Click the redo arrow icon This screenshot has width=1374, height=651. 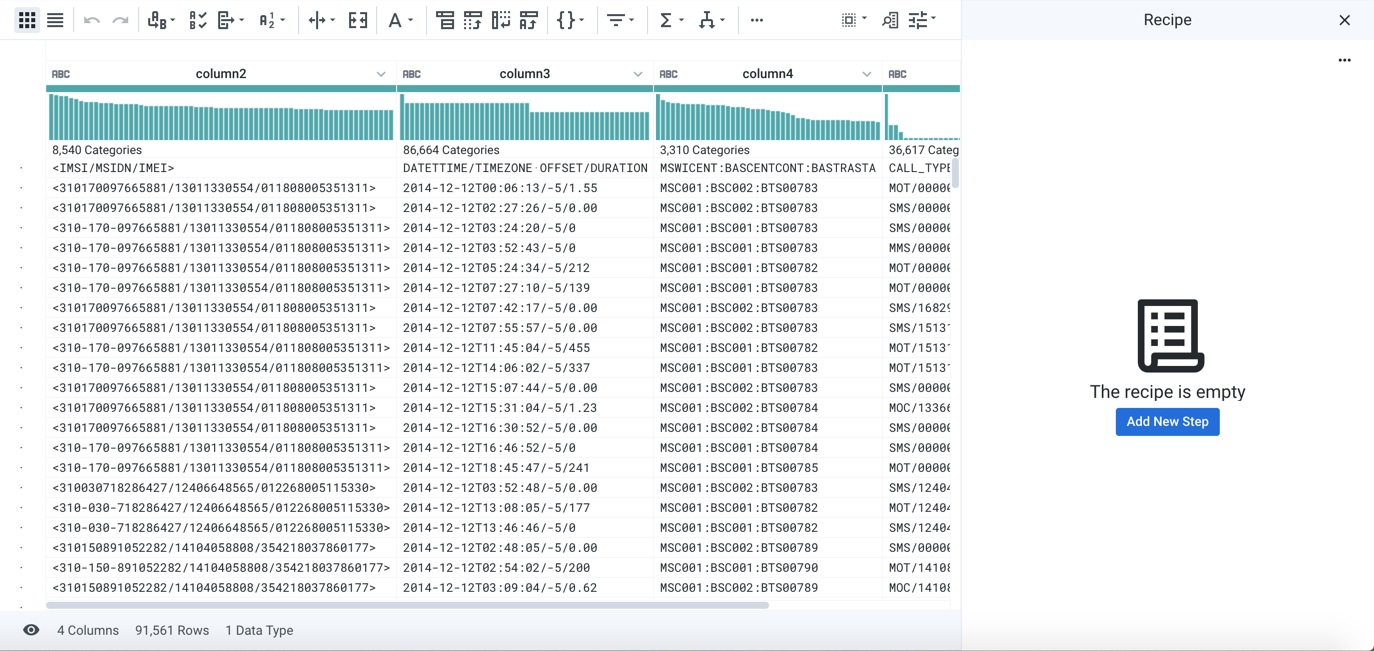pos(120,20)
